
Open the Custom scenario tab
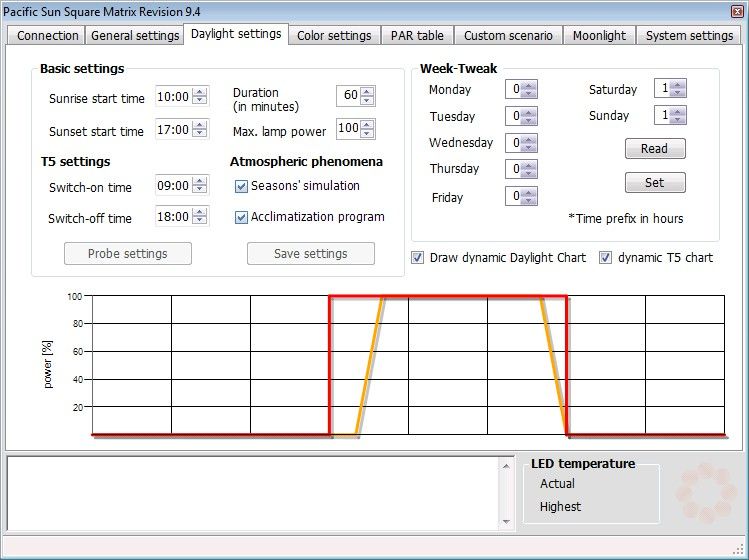(x=508, y=35)
